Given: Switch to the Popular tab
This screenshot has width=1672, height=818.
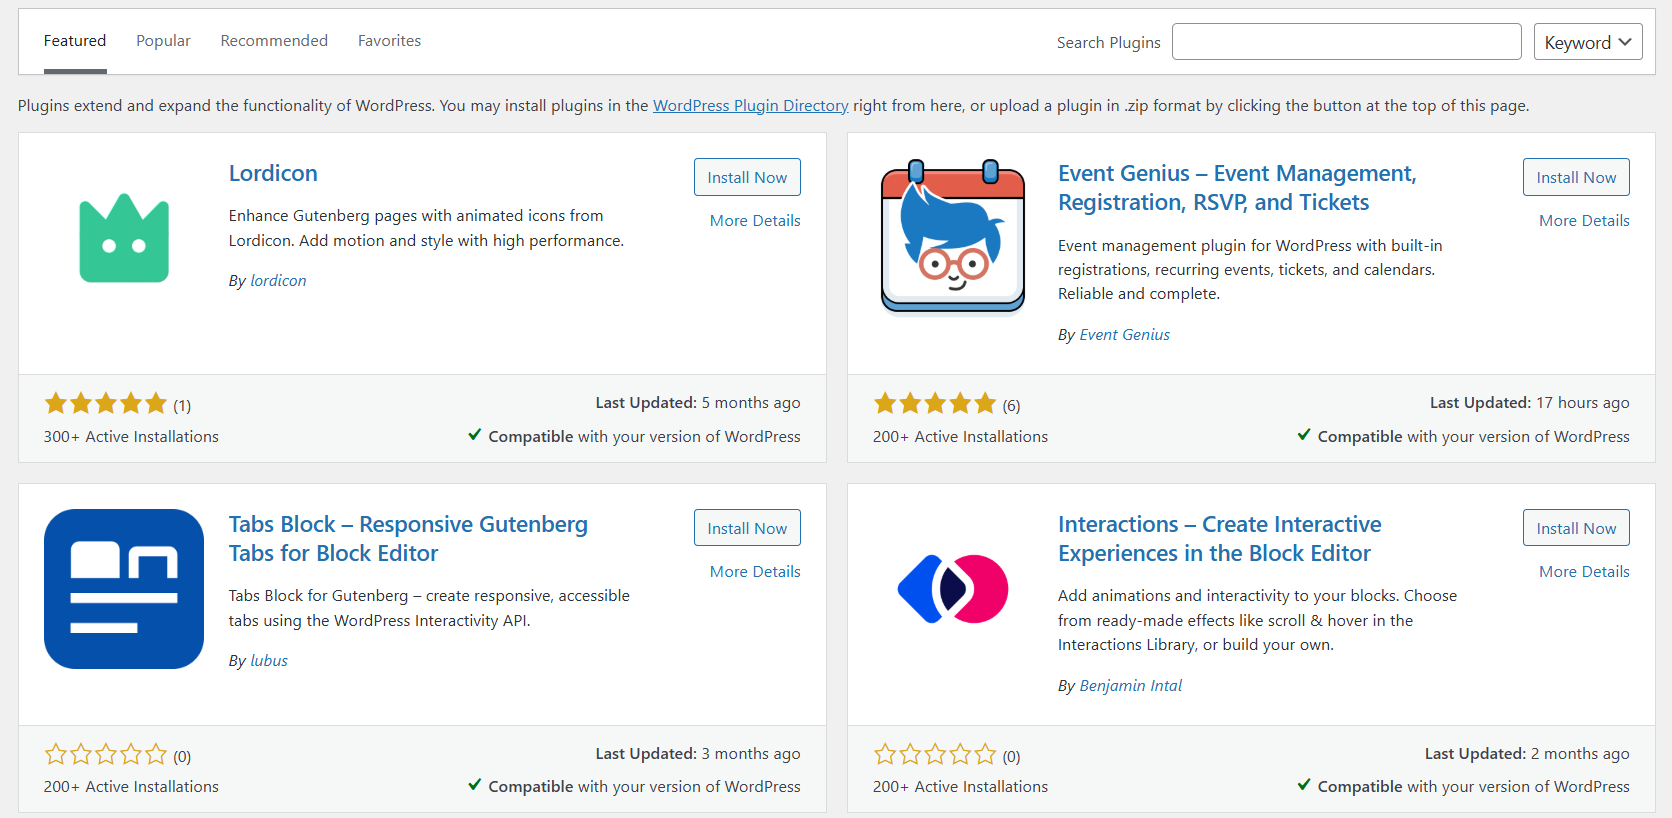Looking at the screenshot, I should pyautogui.click(x=163, y=41).
